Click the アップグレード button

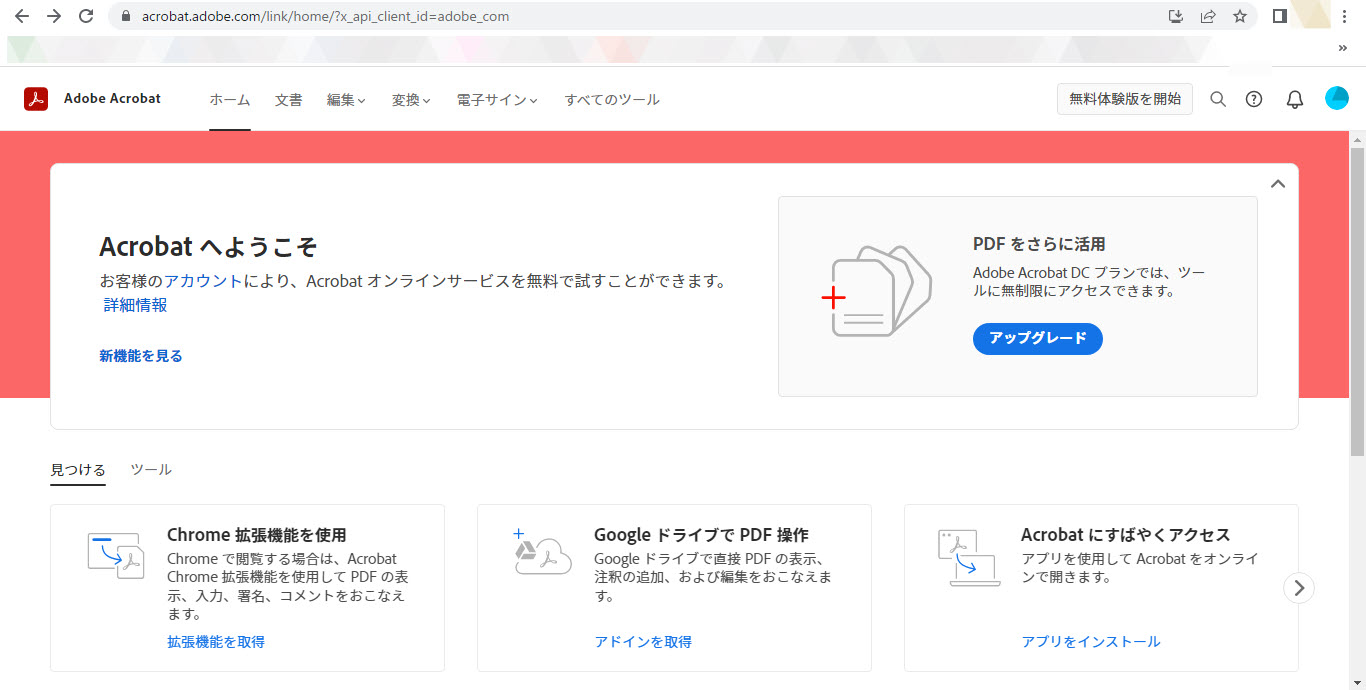pos(1037,339)
